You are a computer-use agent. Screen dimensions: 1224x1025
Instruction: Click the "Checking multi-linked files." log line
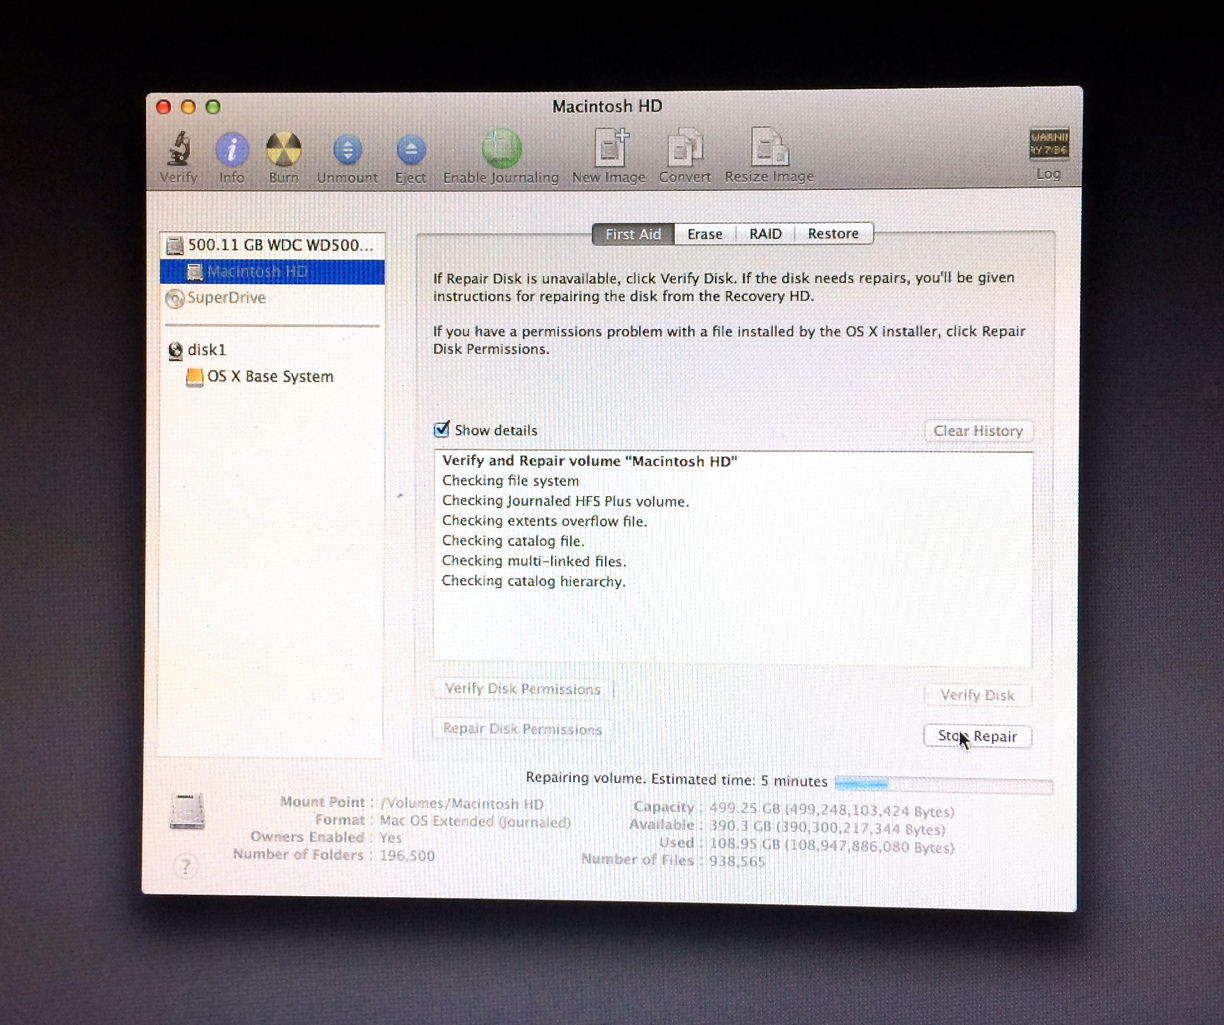(534, 561)
